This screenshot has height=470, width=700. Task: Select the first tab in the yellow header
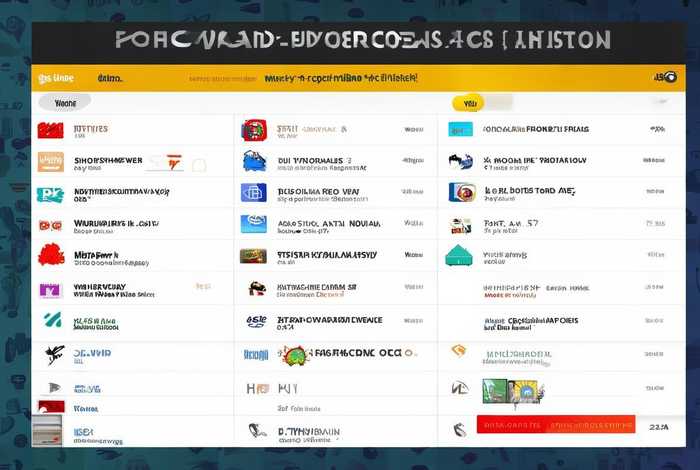tap(48, 76)
